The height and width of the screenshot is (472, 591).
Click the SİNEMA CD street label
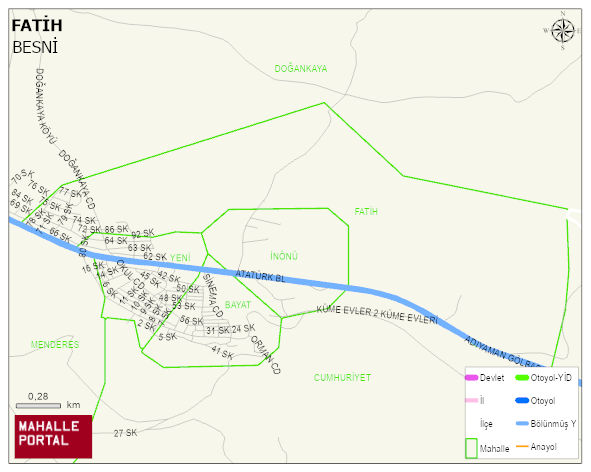coord(213,295)
